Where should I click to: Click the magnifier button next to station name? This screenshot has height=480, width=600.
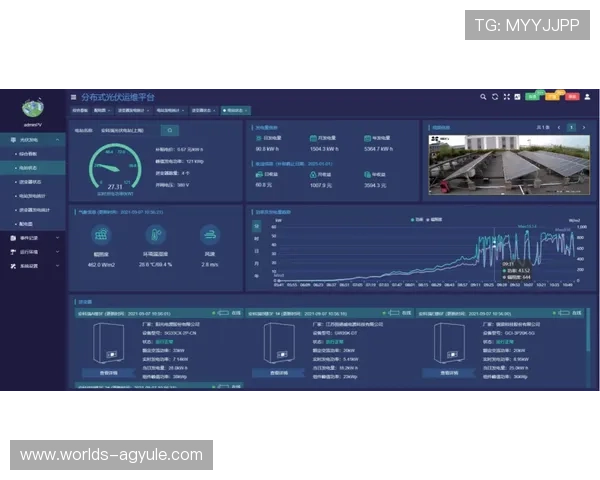(x=169, y=130)
